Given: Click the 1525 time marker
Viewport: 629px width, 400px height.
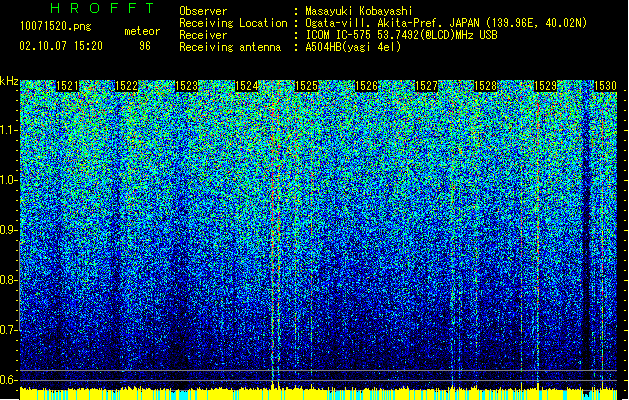Looking at the screenshot, I should [306, 86].
